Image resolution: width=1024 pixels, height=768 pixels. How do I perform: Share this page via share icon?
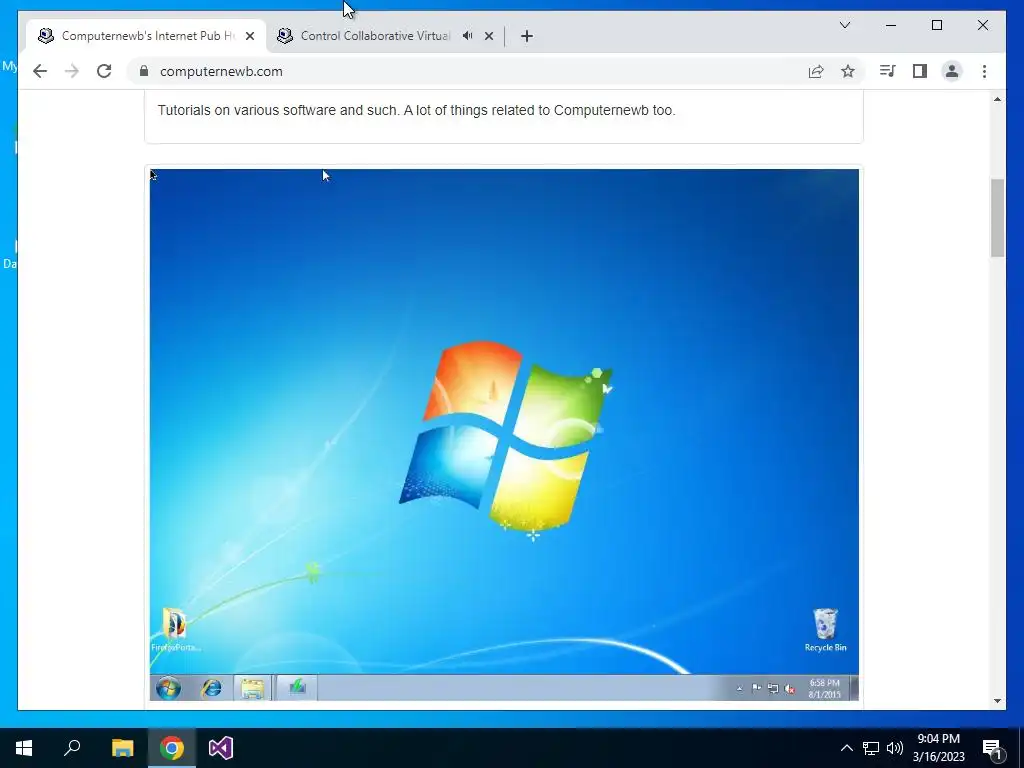[816, 71]
